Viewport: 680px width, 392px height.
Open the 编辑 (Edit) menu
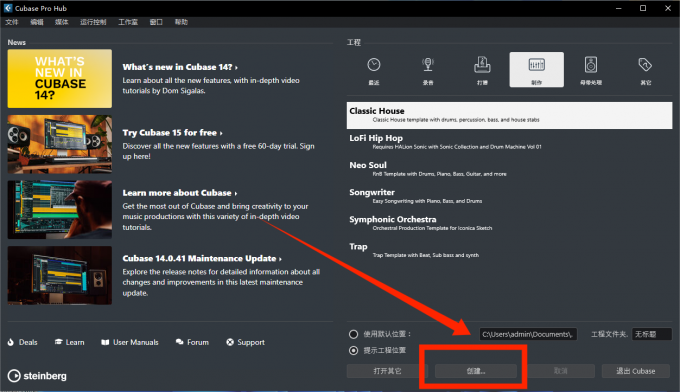coord(37,22)
